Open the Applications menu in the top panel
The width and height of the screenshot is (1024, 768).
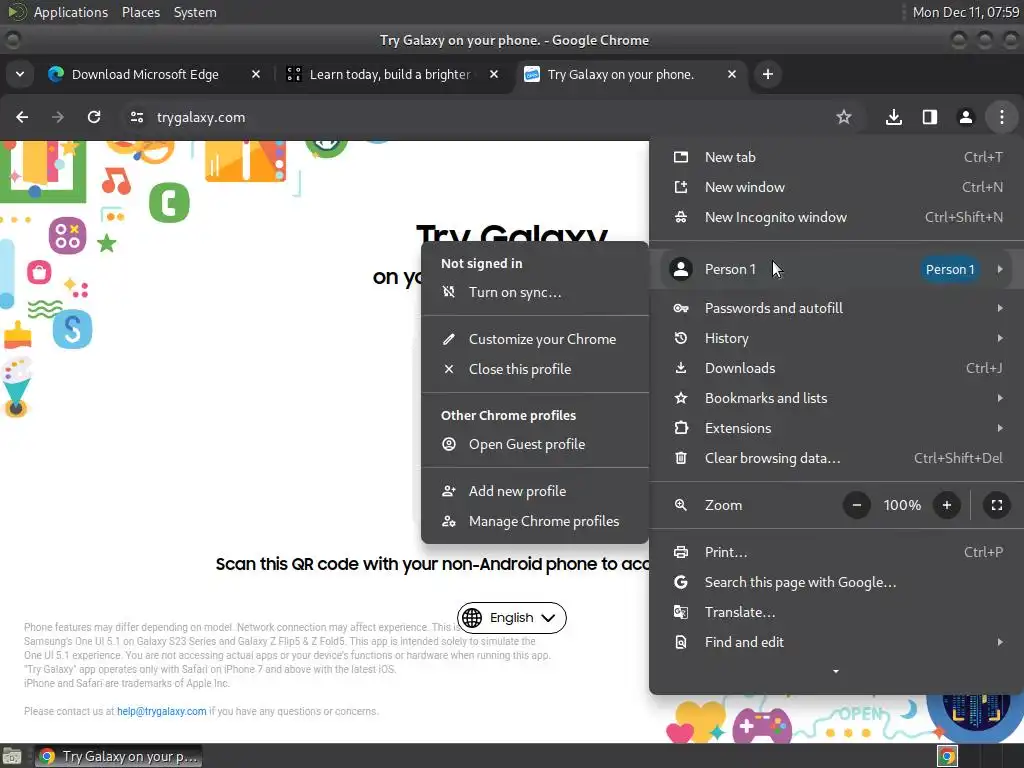71,12
